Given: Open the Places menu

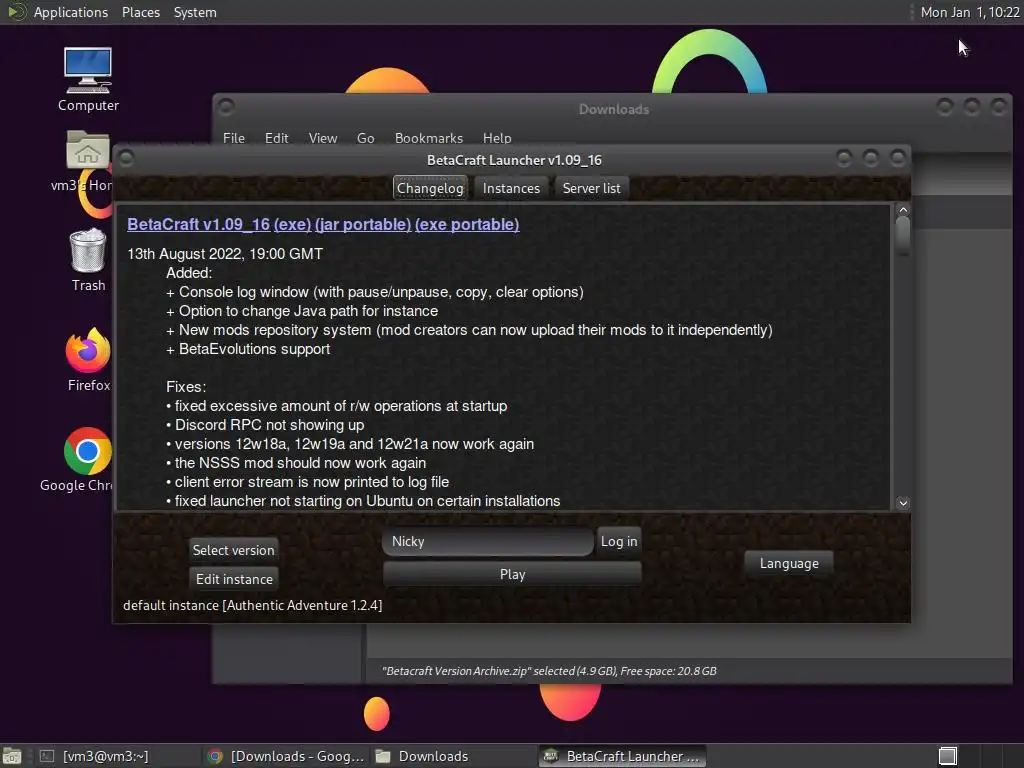Looking at the screenshot, I should pos(140,12).
